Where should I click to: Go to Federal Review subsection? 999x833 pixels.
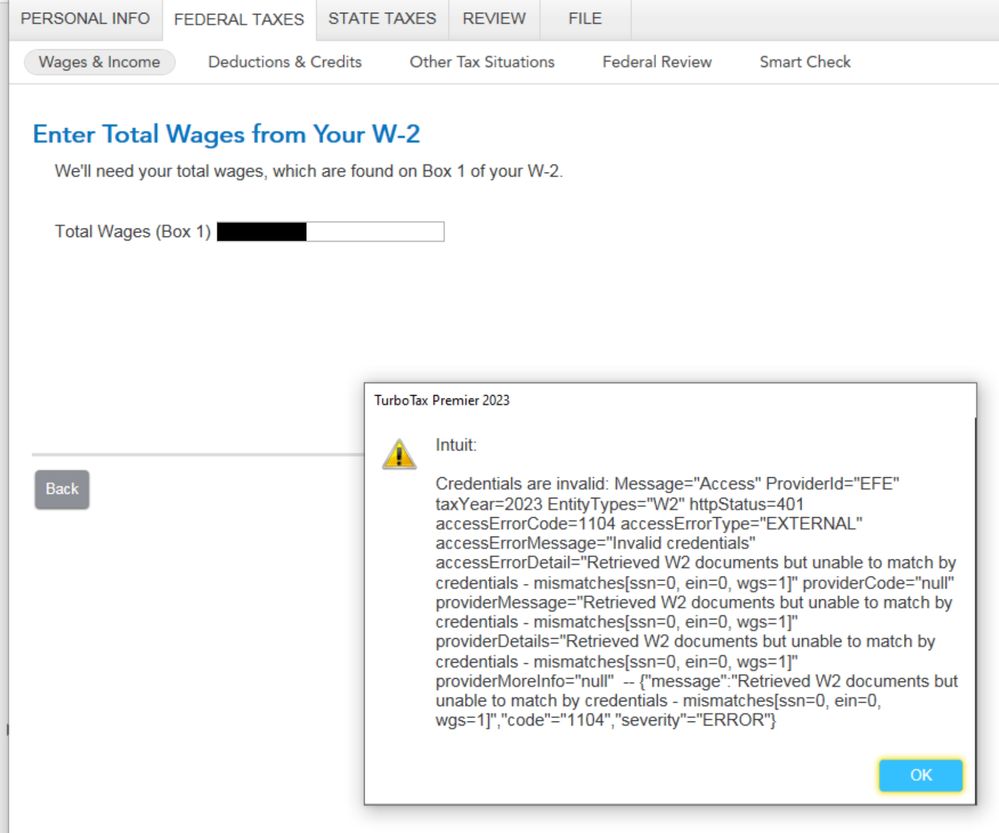(657, 62)
